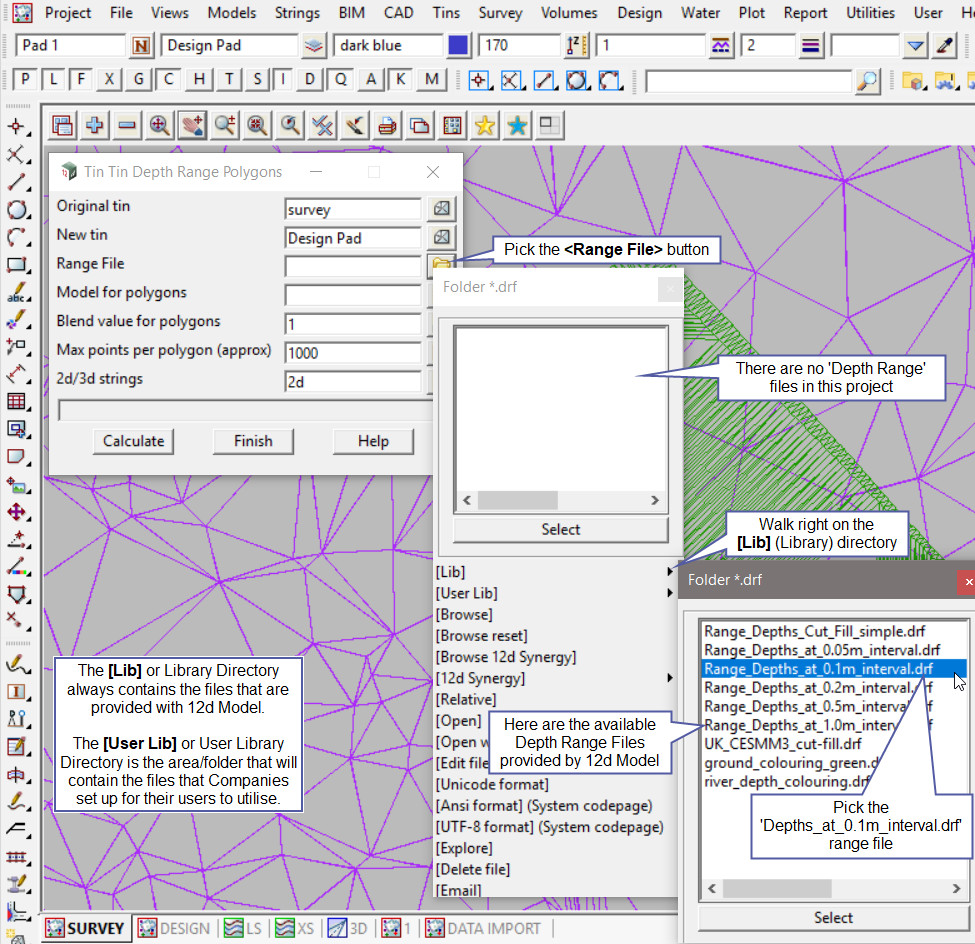Select the pan hand tool
This screenshot has height=944, width=975.
tap(191, 125)
